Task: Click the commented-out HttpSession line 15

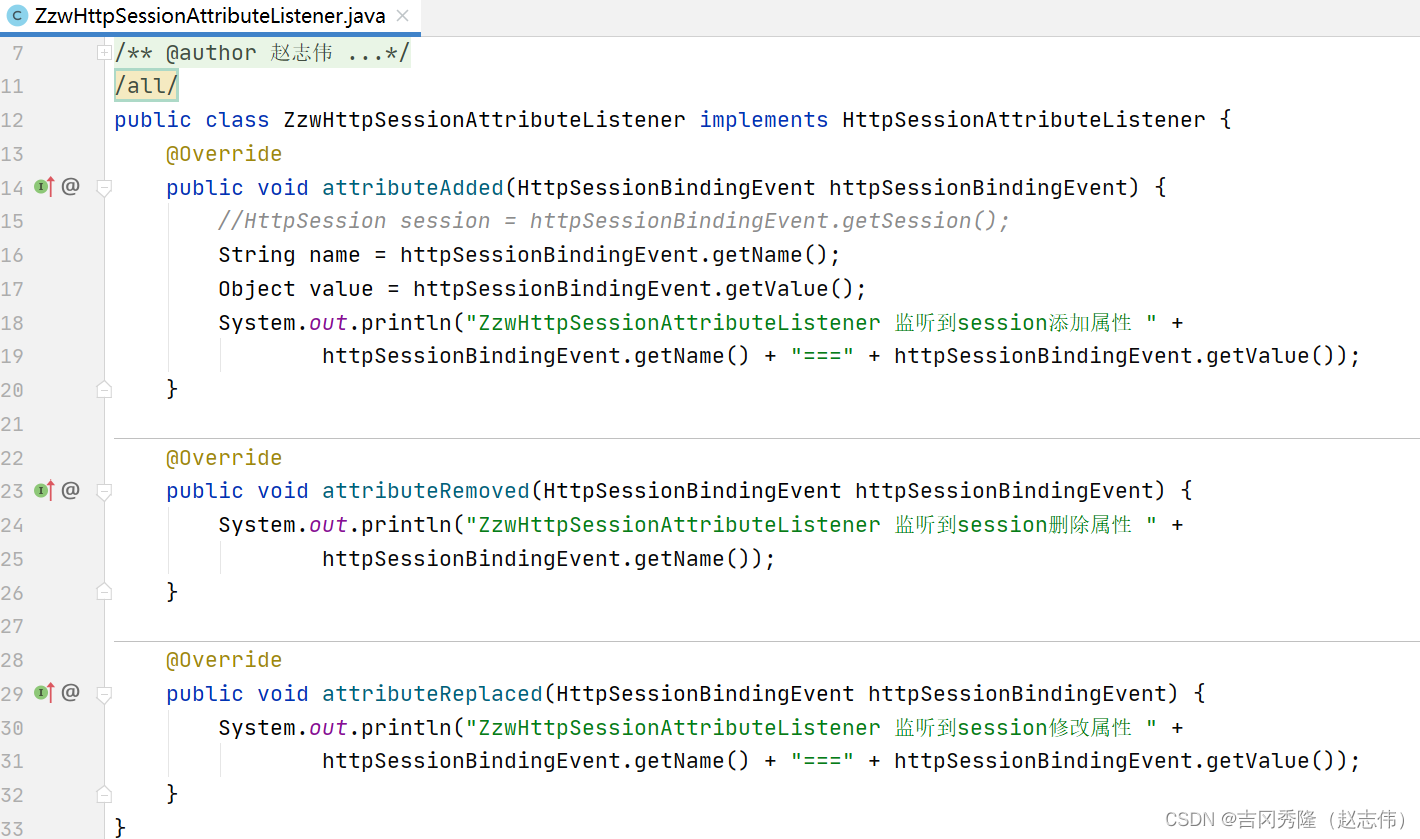Action: (x=614, y=221)
